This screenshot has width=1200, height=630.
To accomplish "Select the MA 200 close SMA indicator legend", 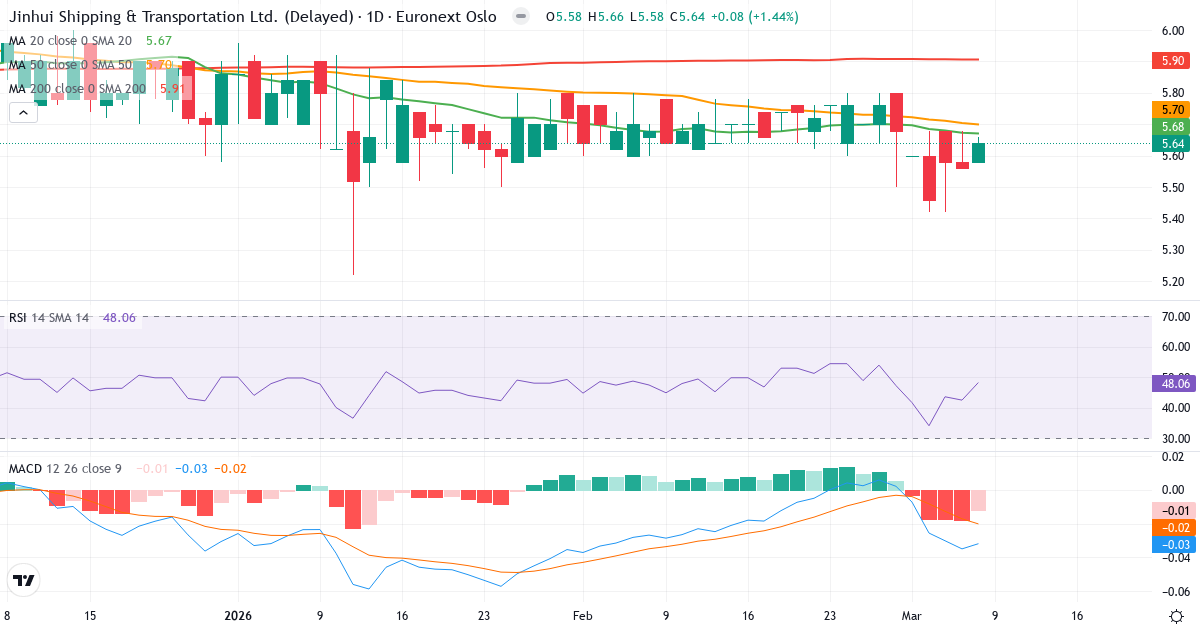I will (x=77, y=88).
